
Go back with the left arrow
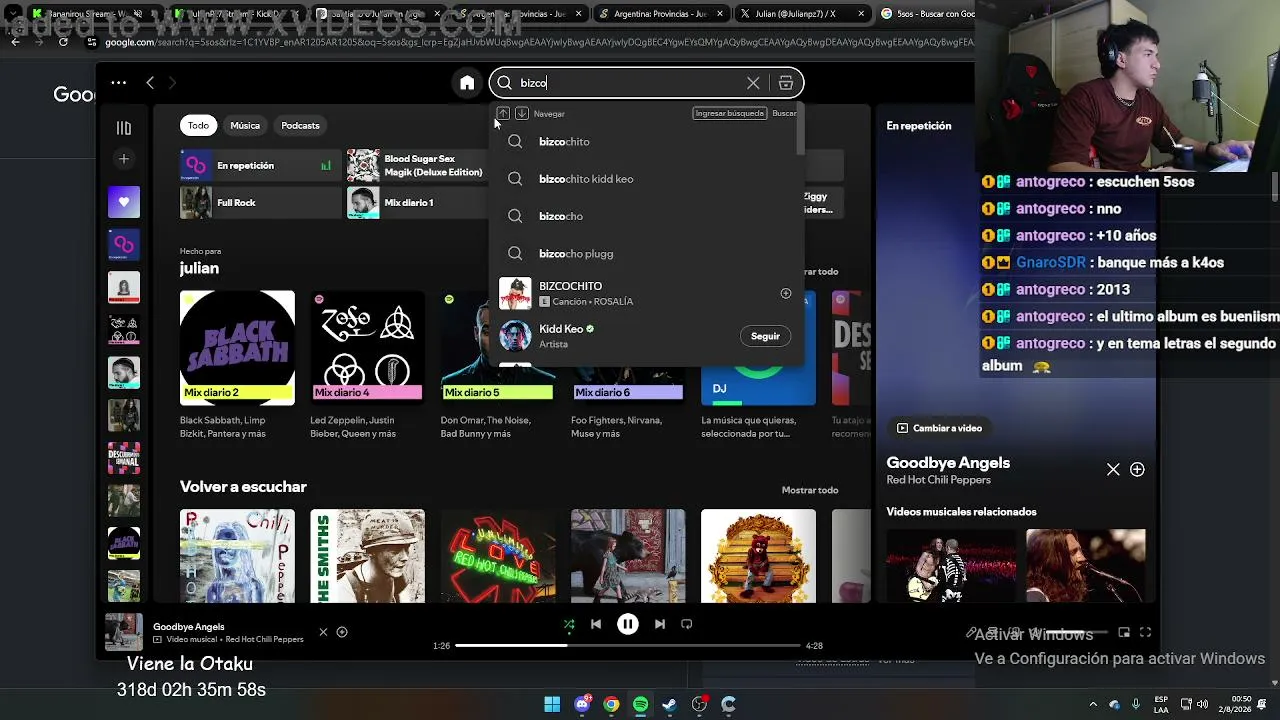coord(150,83)
